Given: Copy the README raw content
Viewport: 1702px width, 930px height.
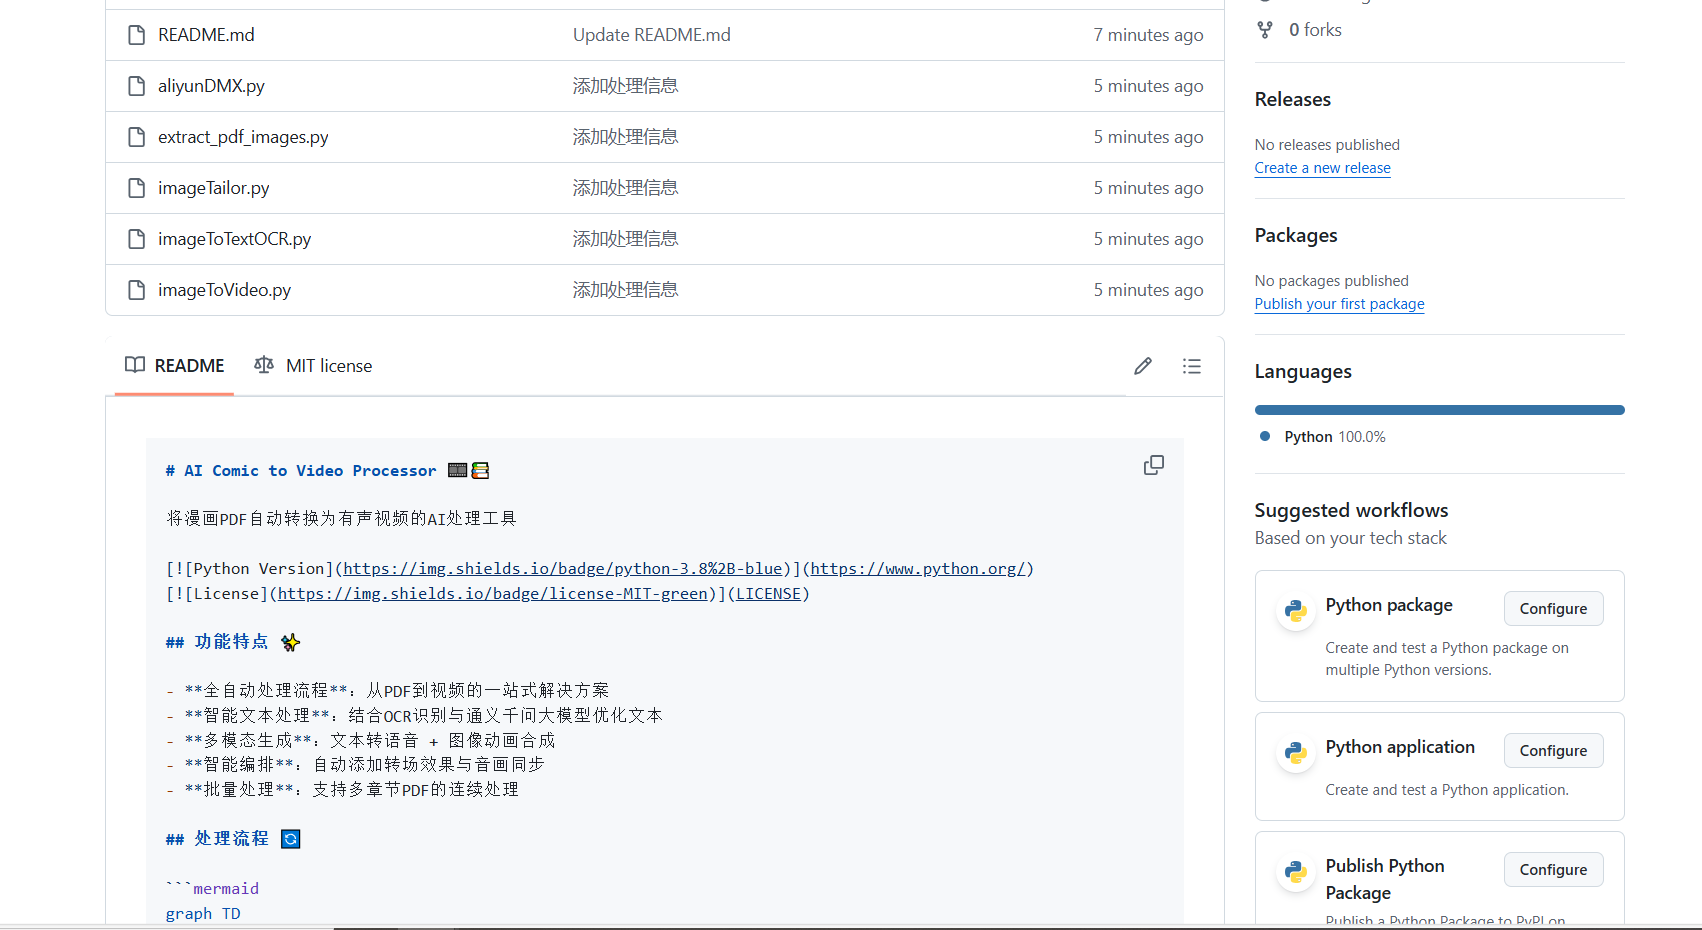Looking at the screenshot, I should coord(1154,465).
